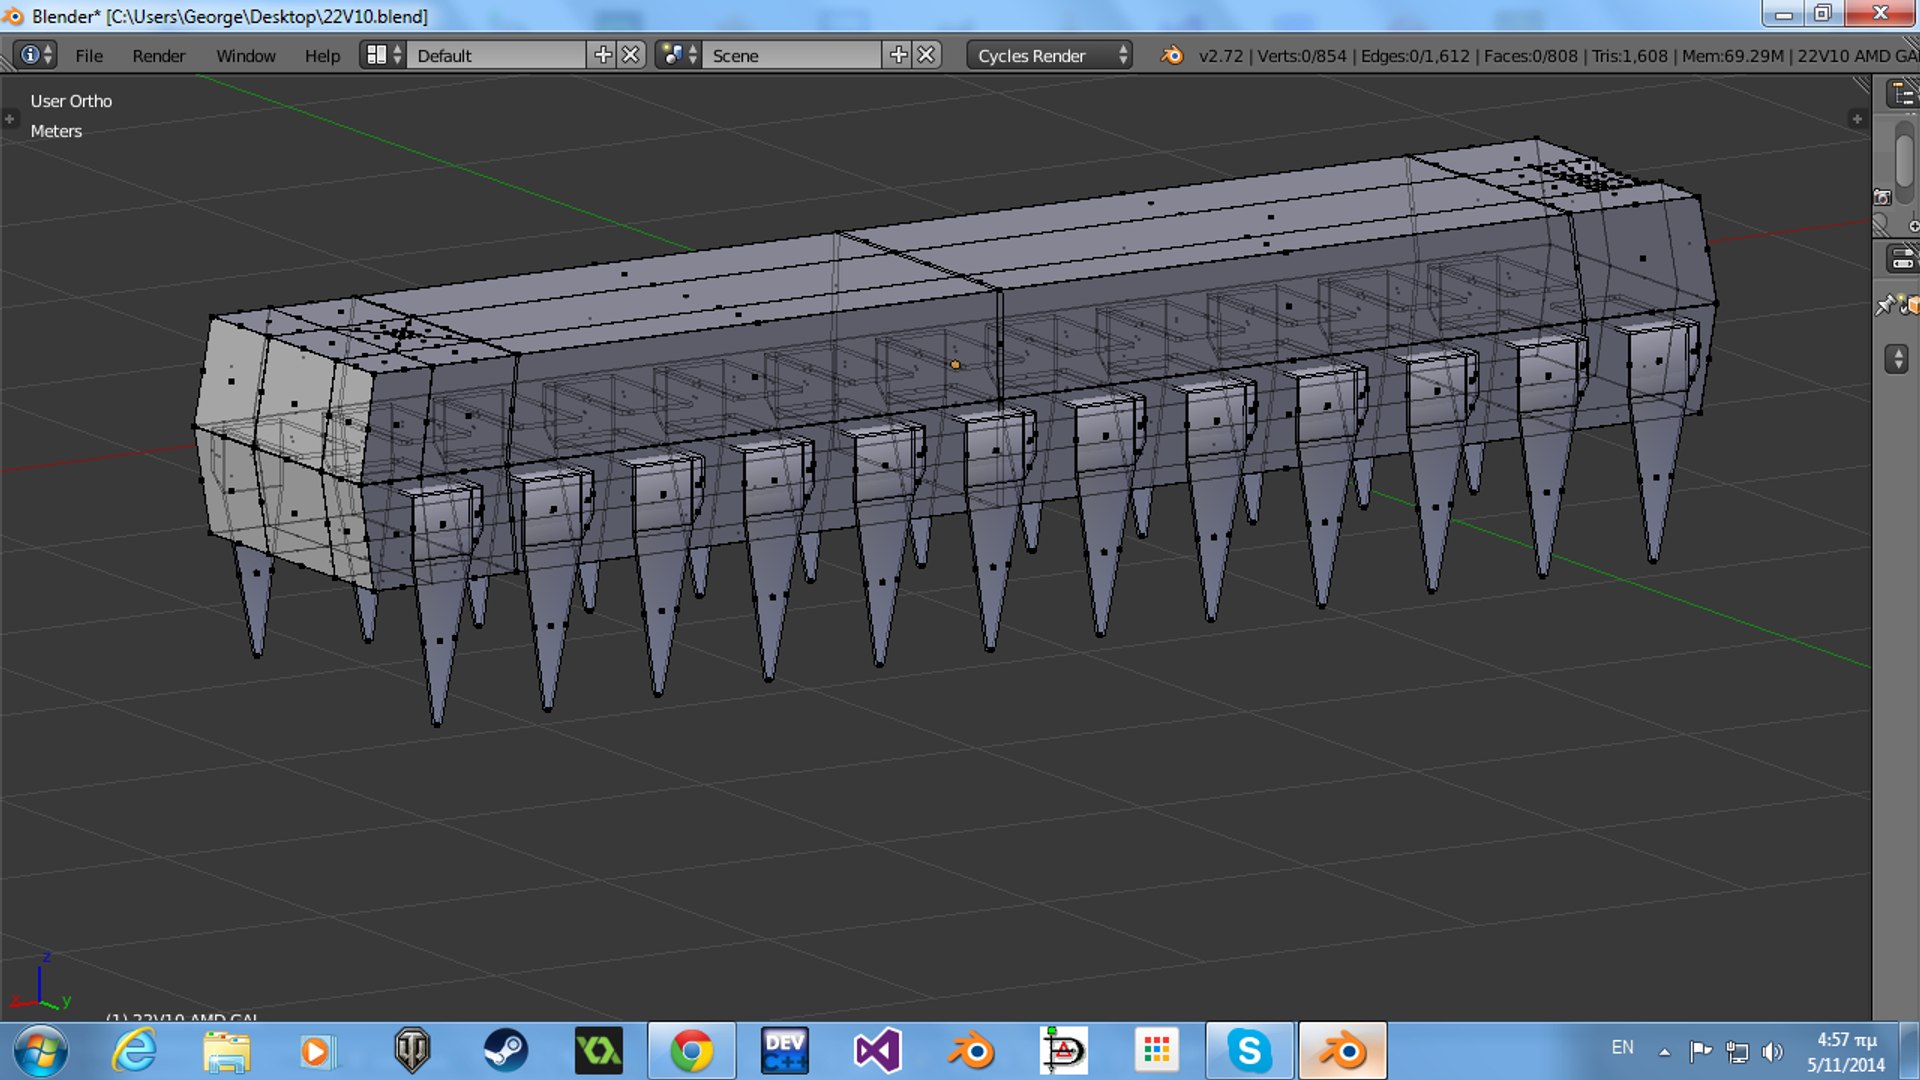Screen dimensions: 1920x1080
Task: Open Visual Studio from the taskbar
Action: pyautogui.click(x=877, y=1051)
